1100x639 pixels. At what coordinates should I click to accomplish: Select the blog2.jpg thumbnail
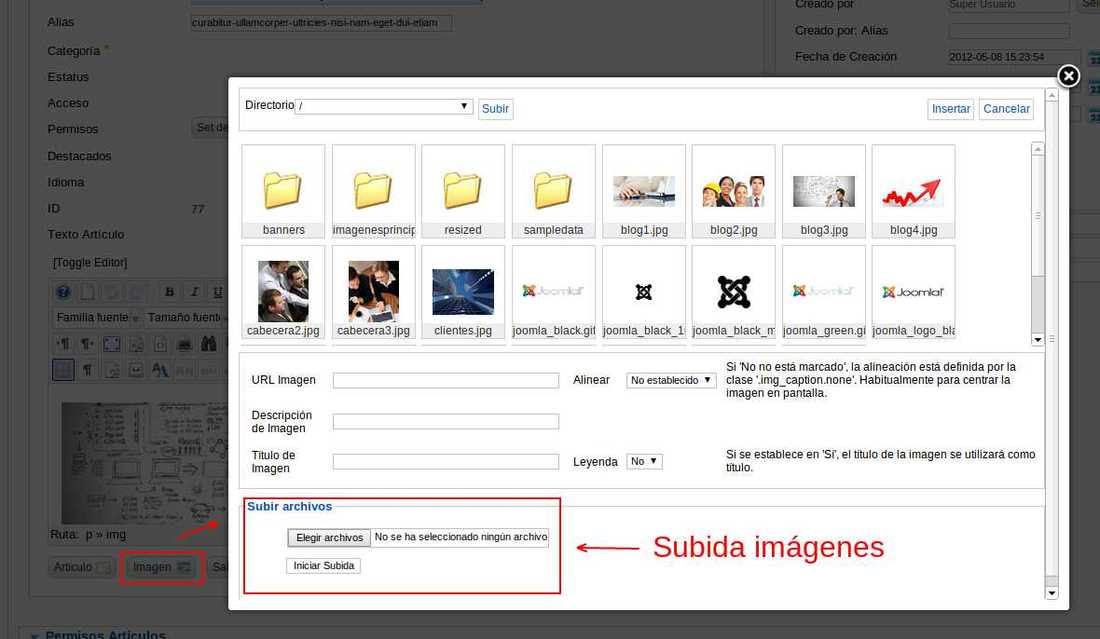[x=734, y=191]
